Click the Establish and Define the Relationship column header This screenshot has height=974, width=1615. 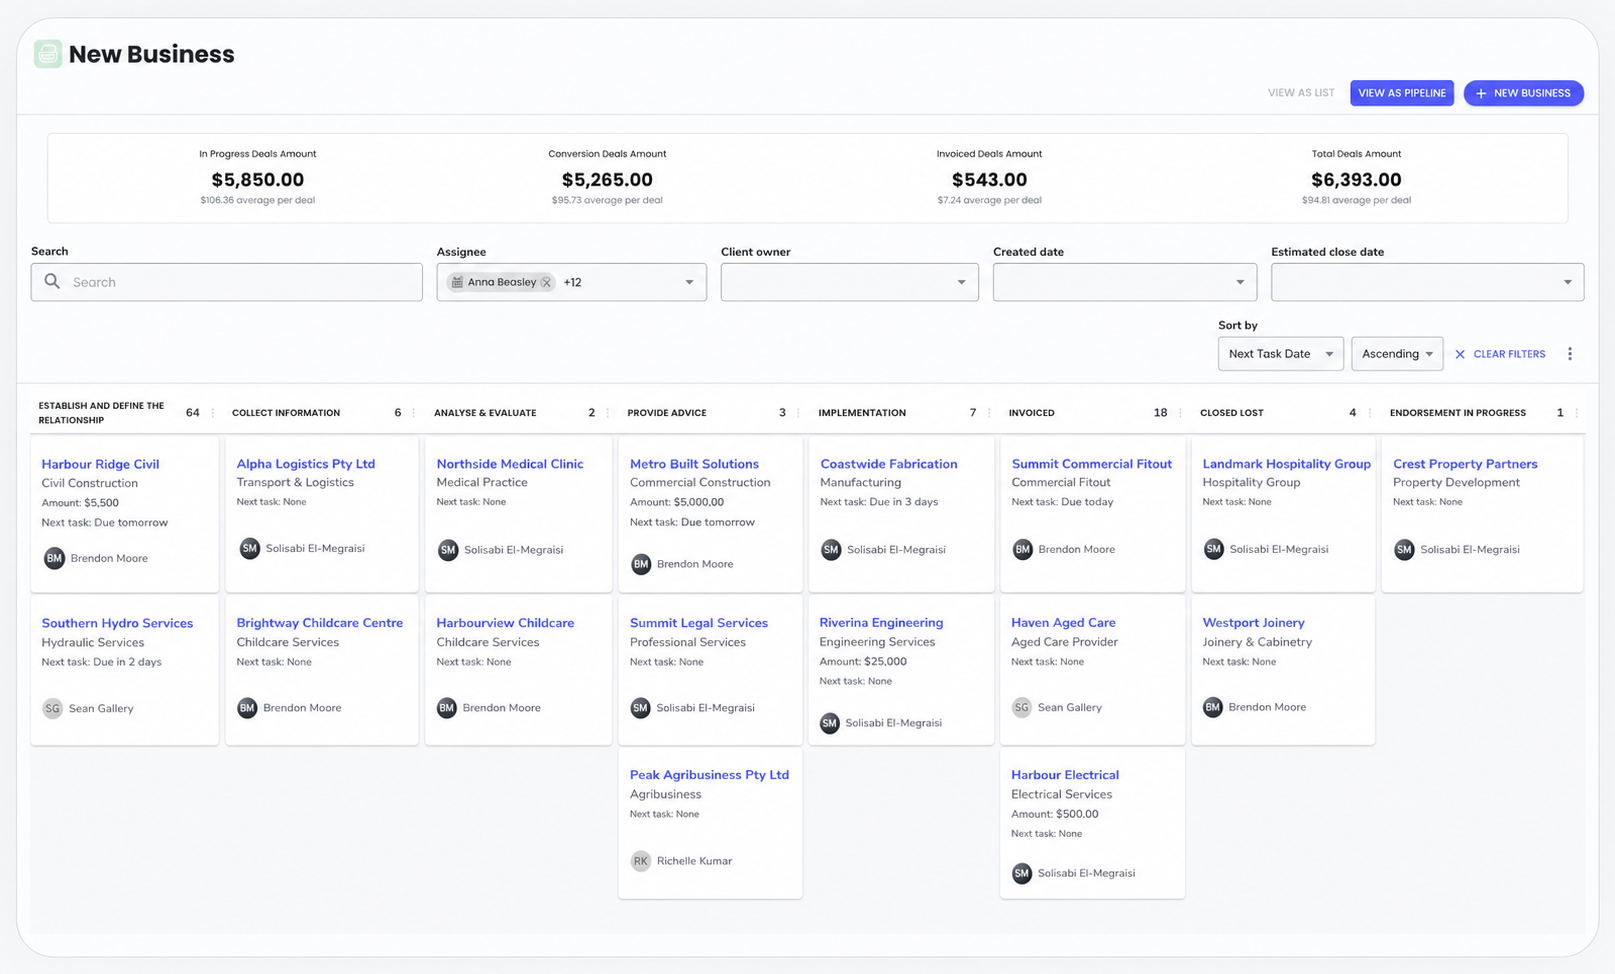click(x=101, y=413)
